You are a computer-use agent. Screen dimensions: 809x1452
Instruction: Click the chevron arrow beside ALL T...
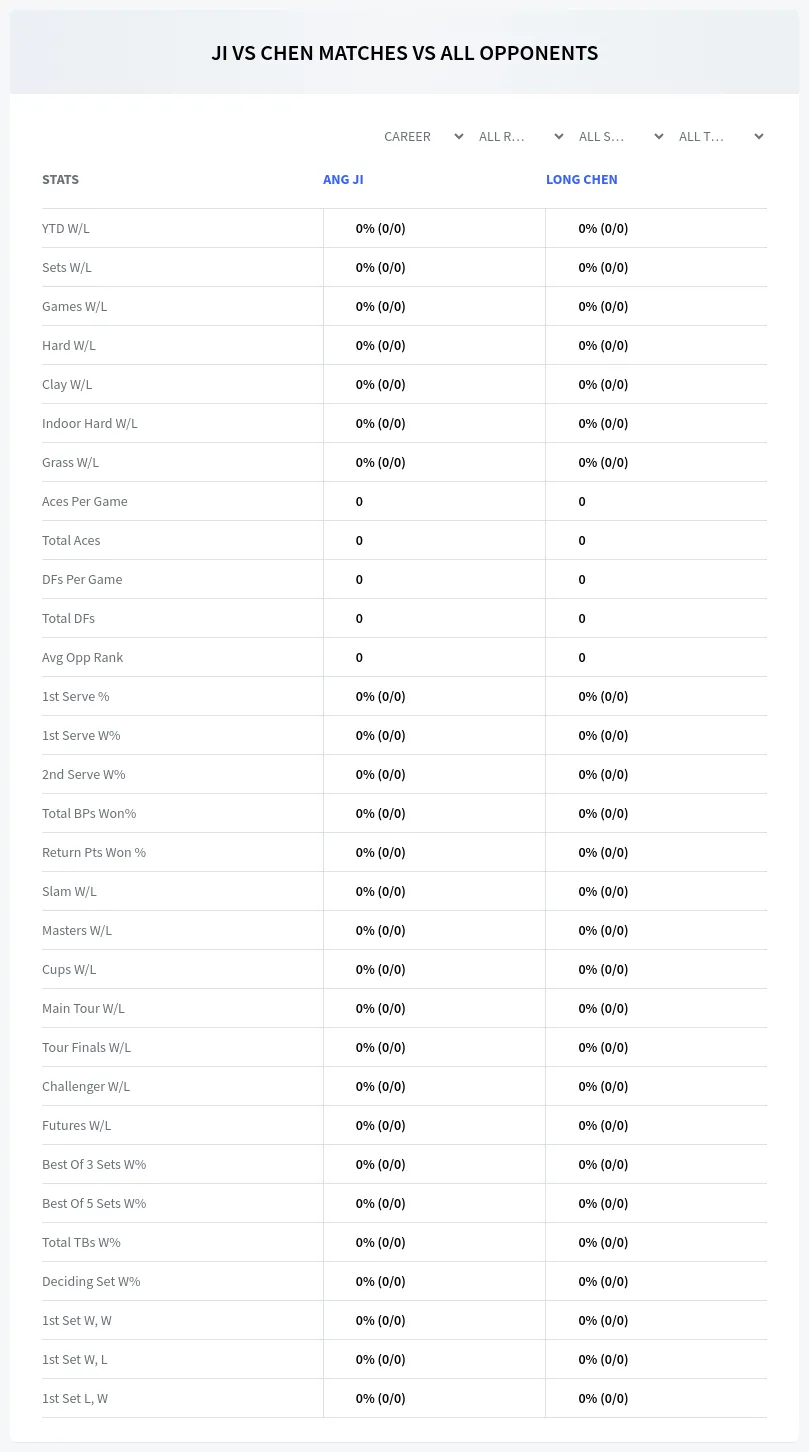click(759, 136)
